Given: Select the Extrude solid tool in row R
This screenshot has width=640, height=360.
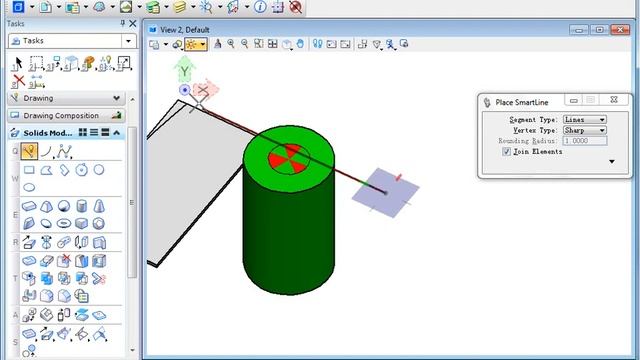Looking at the screenshot, I should click(x=29, y=242).
